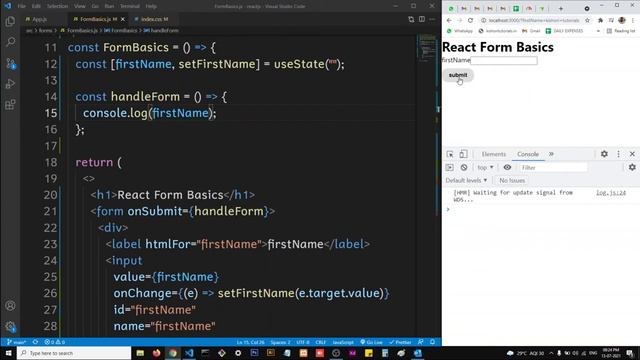Click the Open Changes icon in editor toolbar
This screenshot has height=360, width=640.
pos(411,19)
